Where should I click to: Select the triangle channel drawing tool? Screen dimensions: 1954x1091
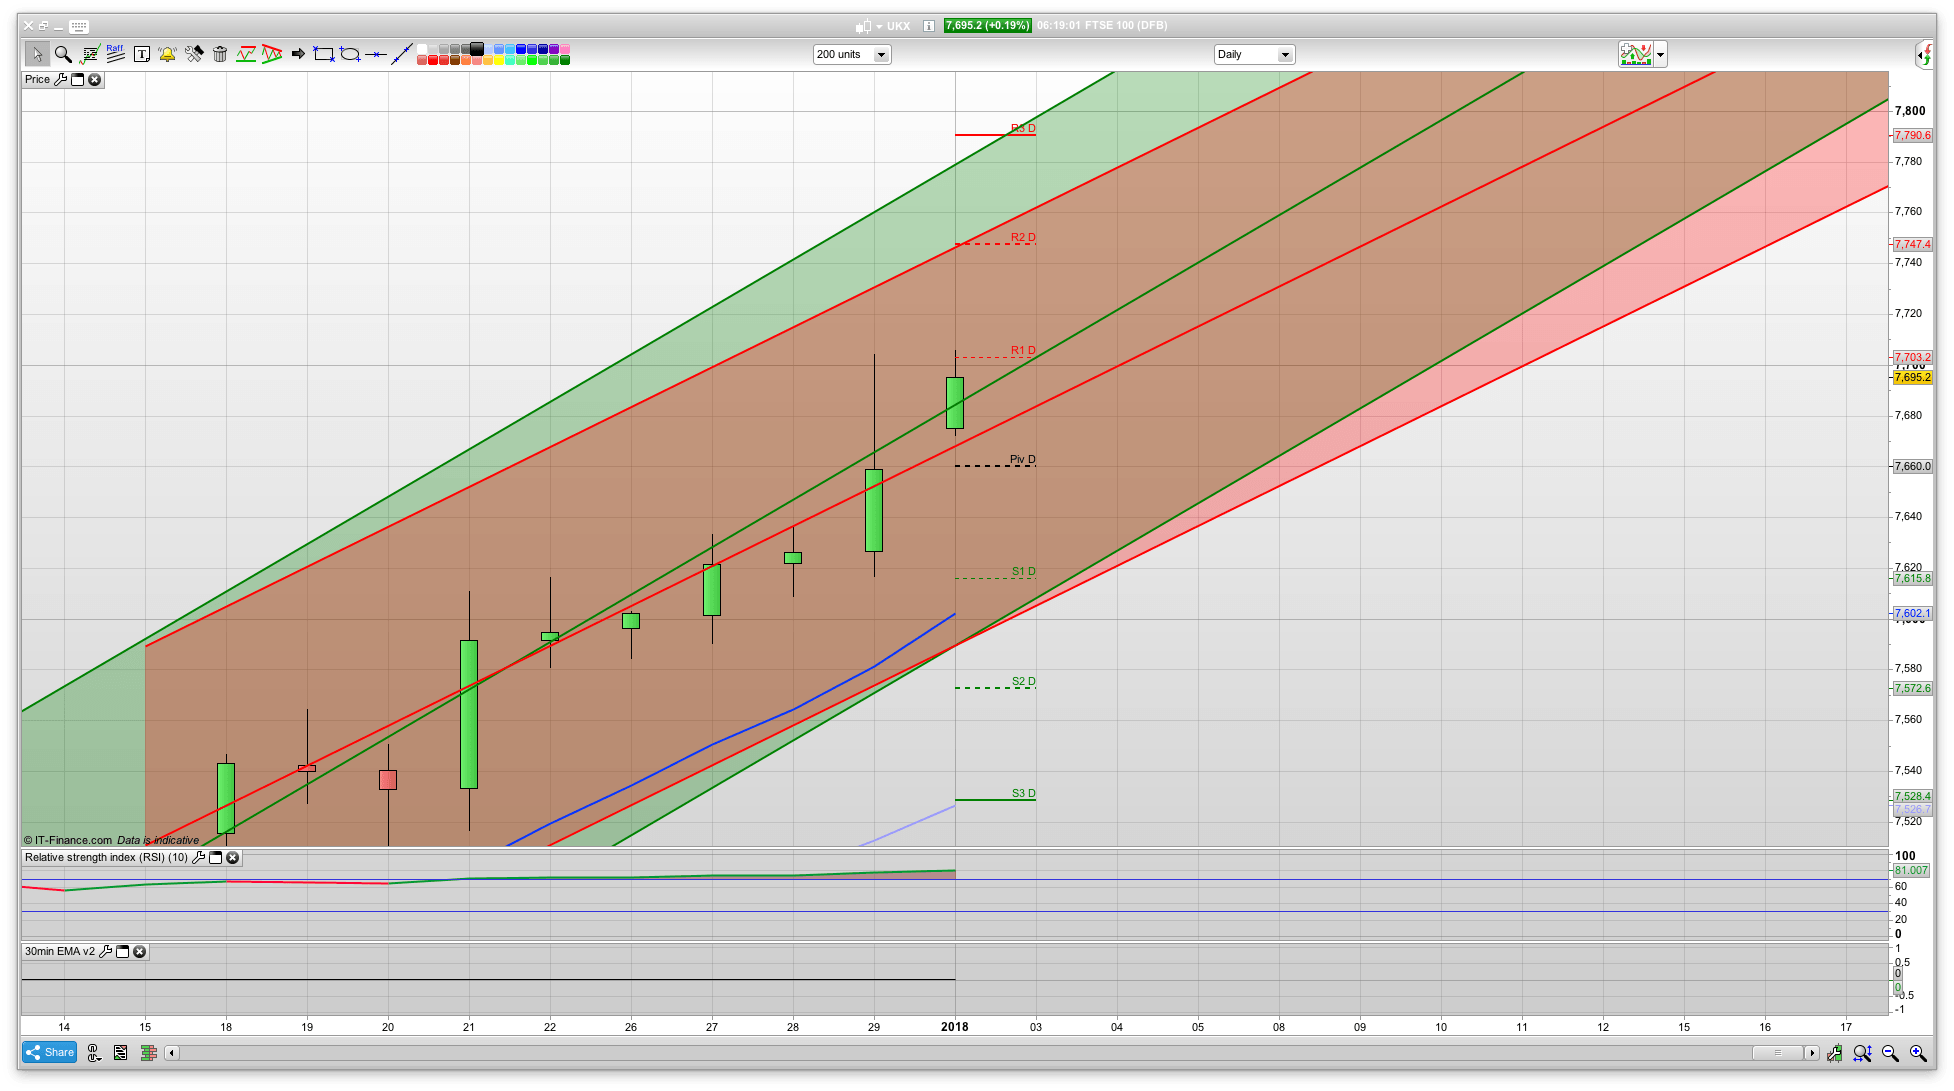[271, 54]
